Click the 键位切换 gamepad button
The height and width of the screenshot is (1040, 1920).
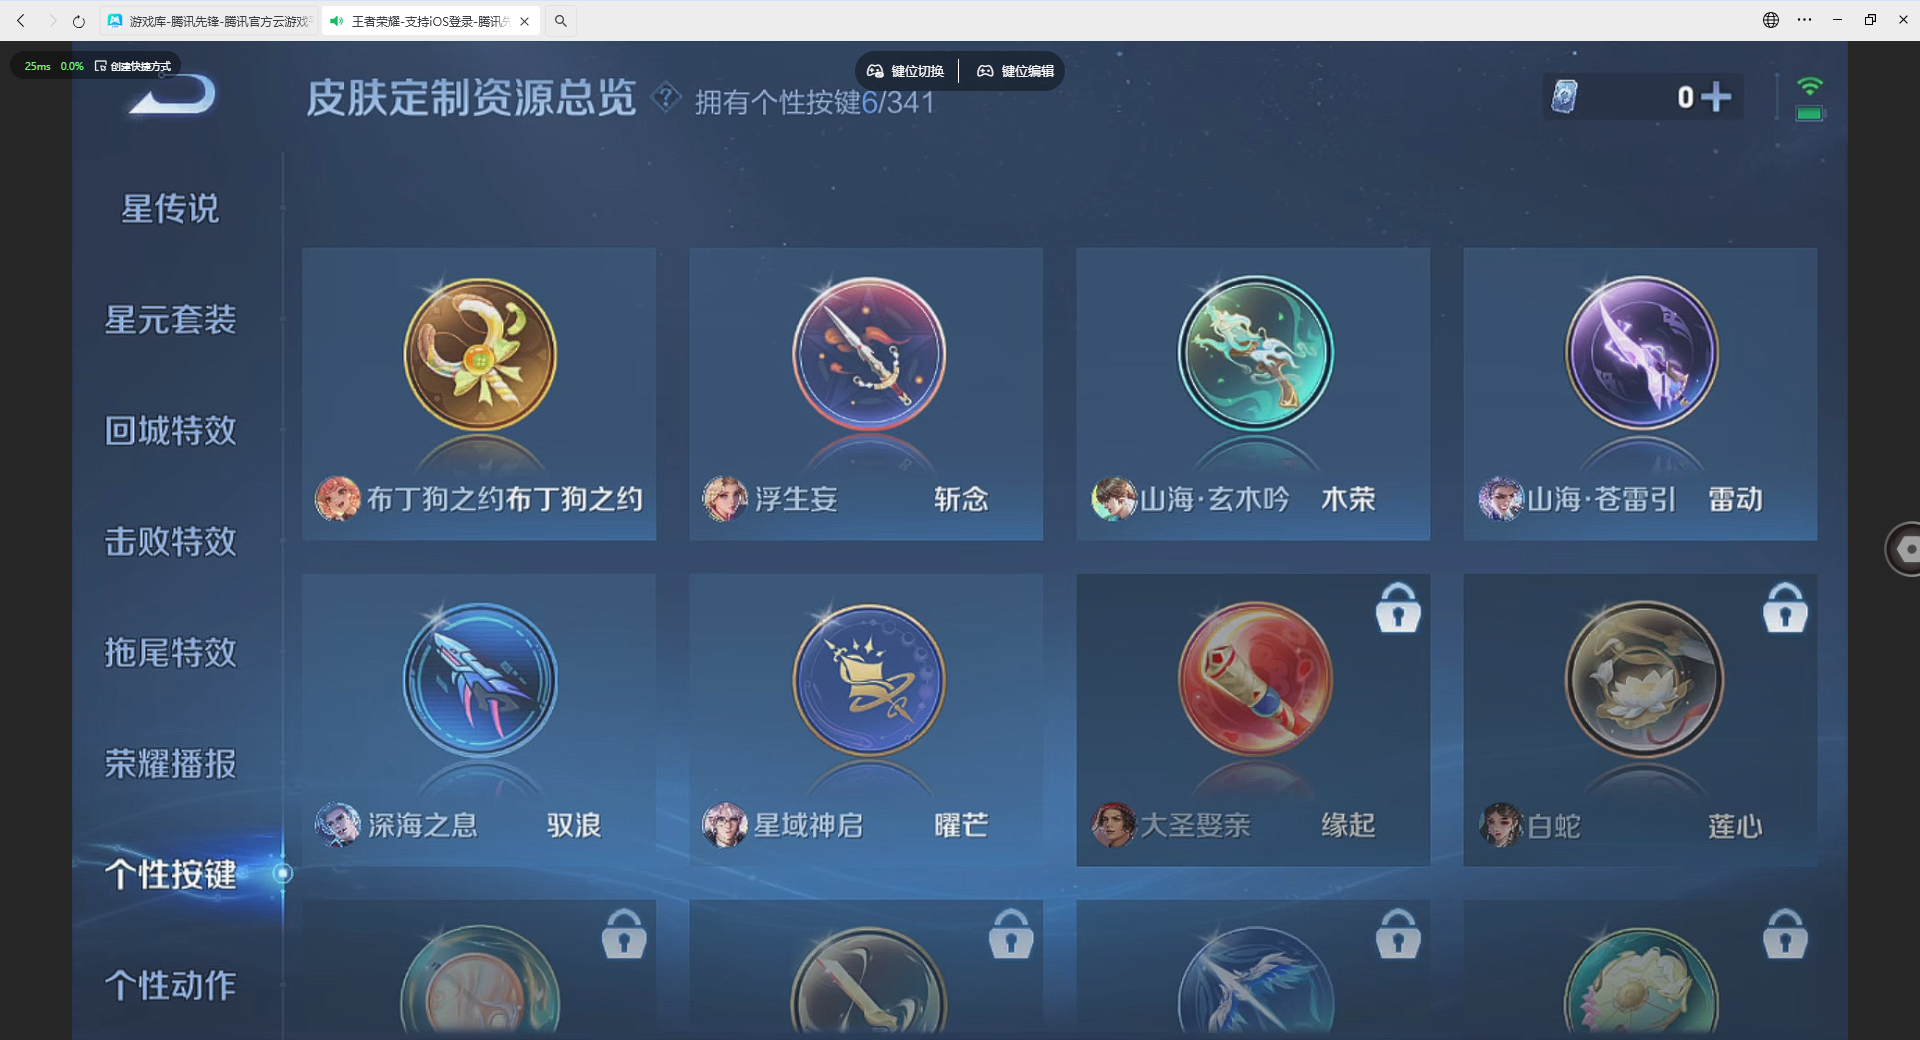pos(906,71)
